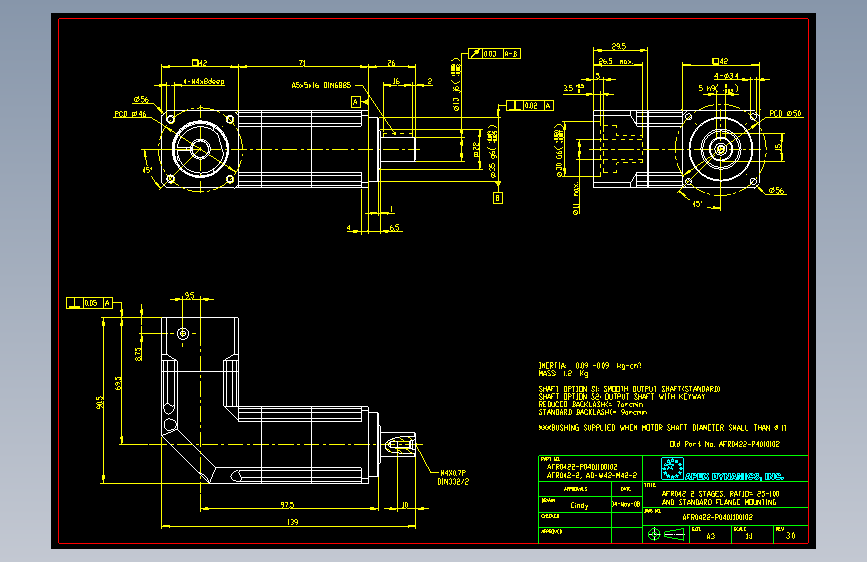Select the 'MASS 1.2 Kg' note

point(563,373)
